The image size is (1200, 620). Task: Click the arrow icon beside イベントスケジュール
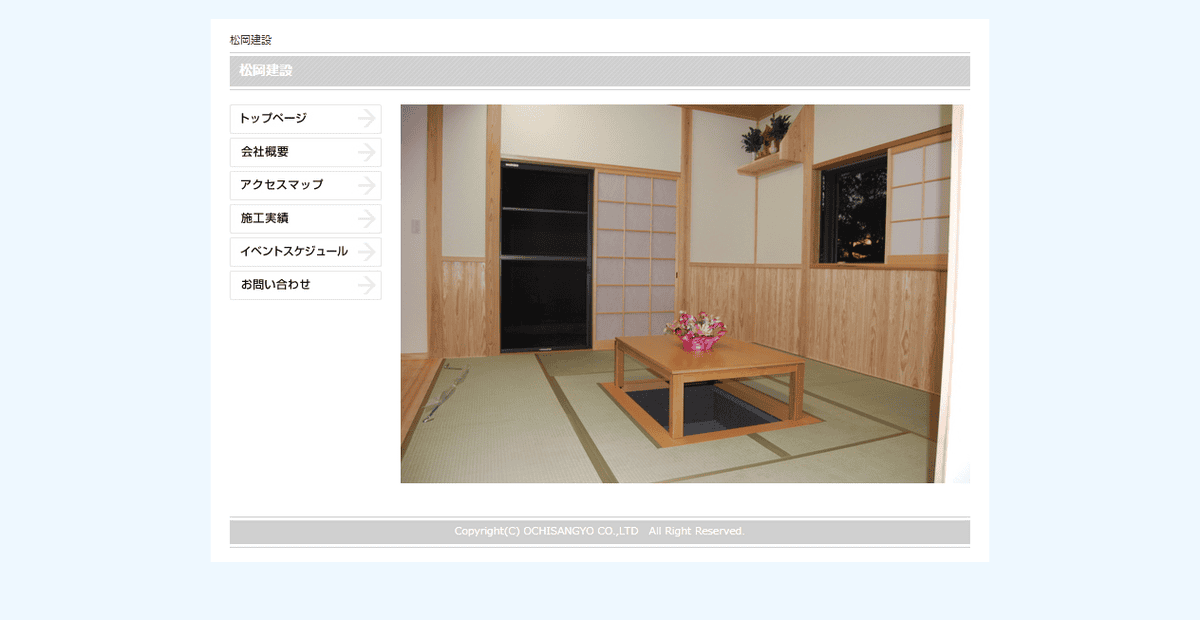(x=367, y=252)
